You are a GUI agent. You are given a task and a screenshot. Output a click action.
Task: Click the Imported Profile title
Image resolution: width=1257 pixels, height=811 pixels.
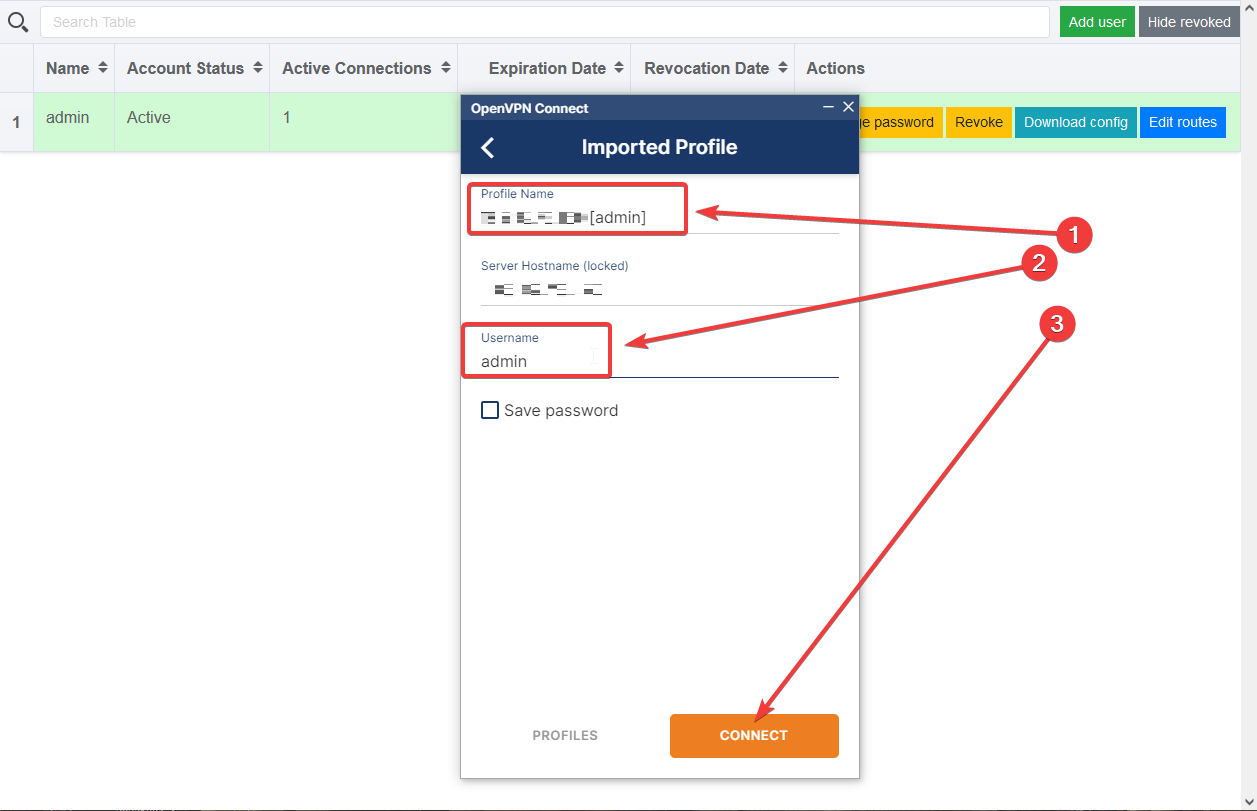pyautogui.click(x=659, y=147)
